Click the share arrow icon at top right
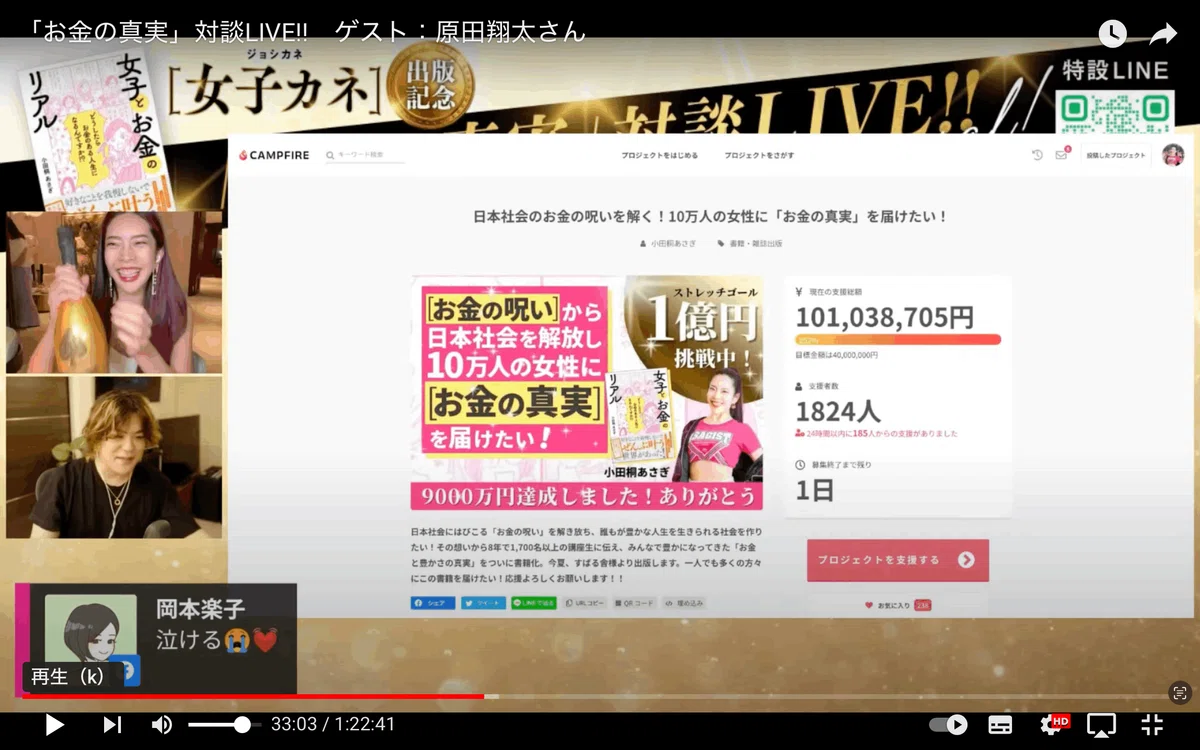 point(1163,34)
